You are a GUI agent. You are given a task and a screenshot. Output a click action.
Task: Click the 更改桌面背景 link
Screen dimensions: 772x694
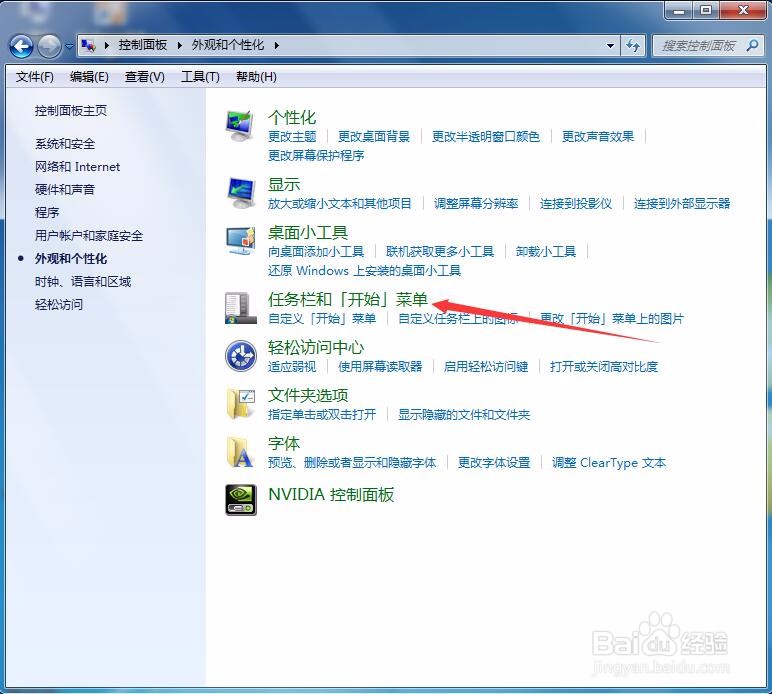374,136
